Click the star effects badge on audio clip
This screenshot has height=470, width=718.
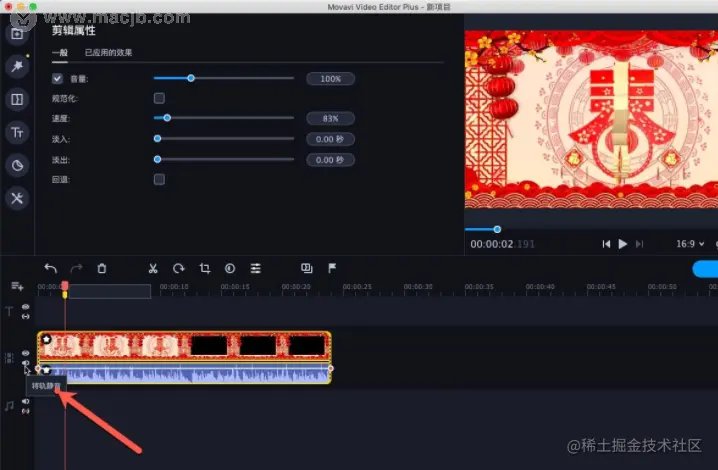pyautogui.click(x=46, y=370)
